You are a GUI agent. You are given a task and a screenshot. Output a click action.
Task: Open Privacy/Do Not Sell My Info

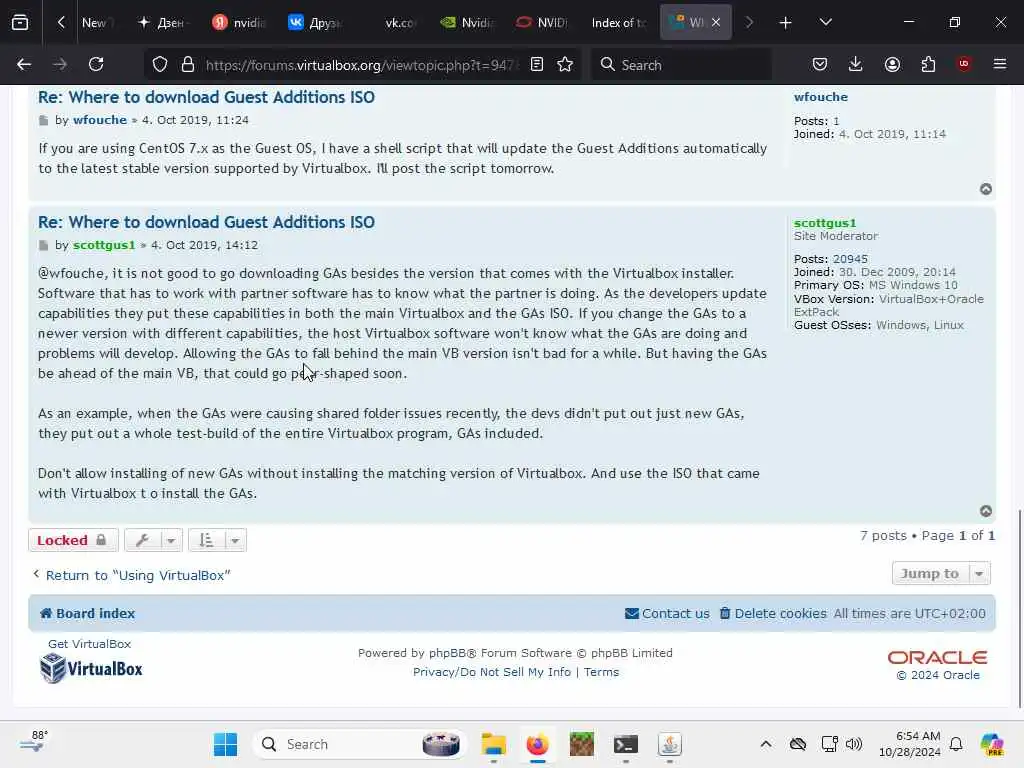pos(492,672)
